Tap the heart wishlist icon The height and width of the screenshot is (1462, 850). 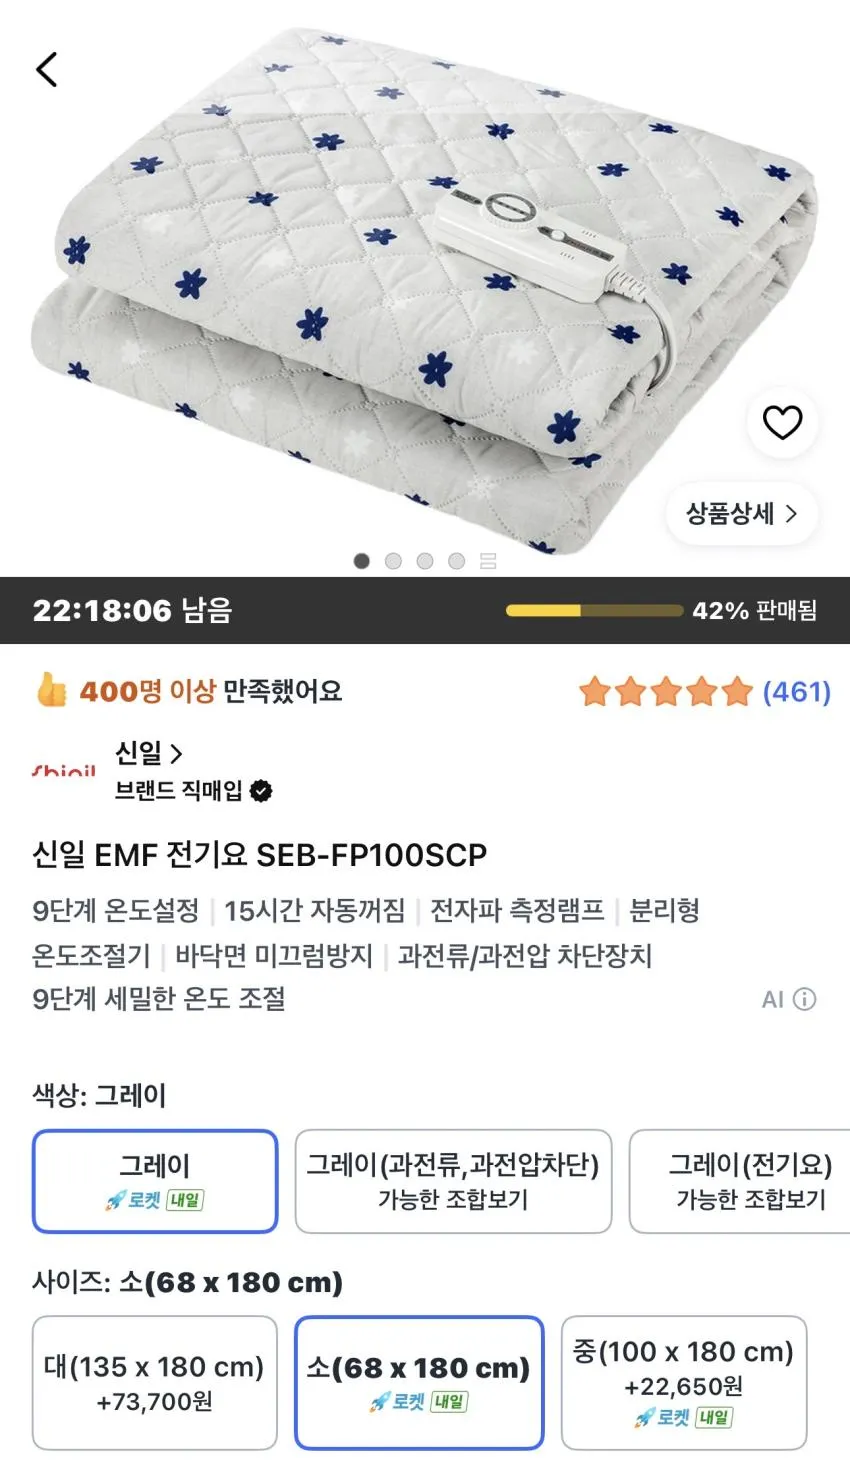(x=782, y=423)
